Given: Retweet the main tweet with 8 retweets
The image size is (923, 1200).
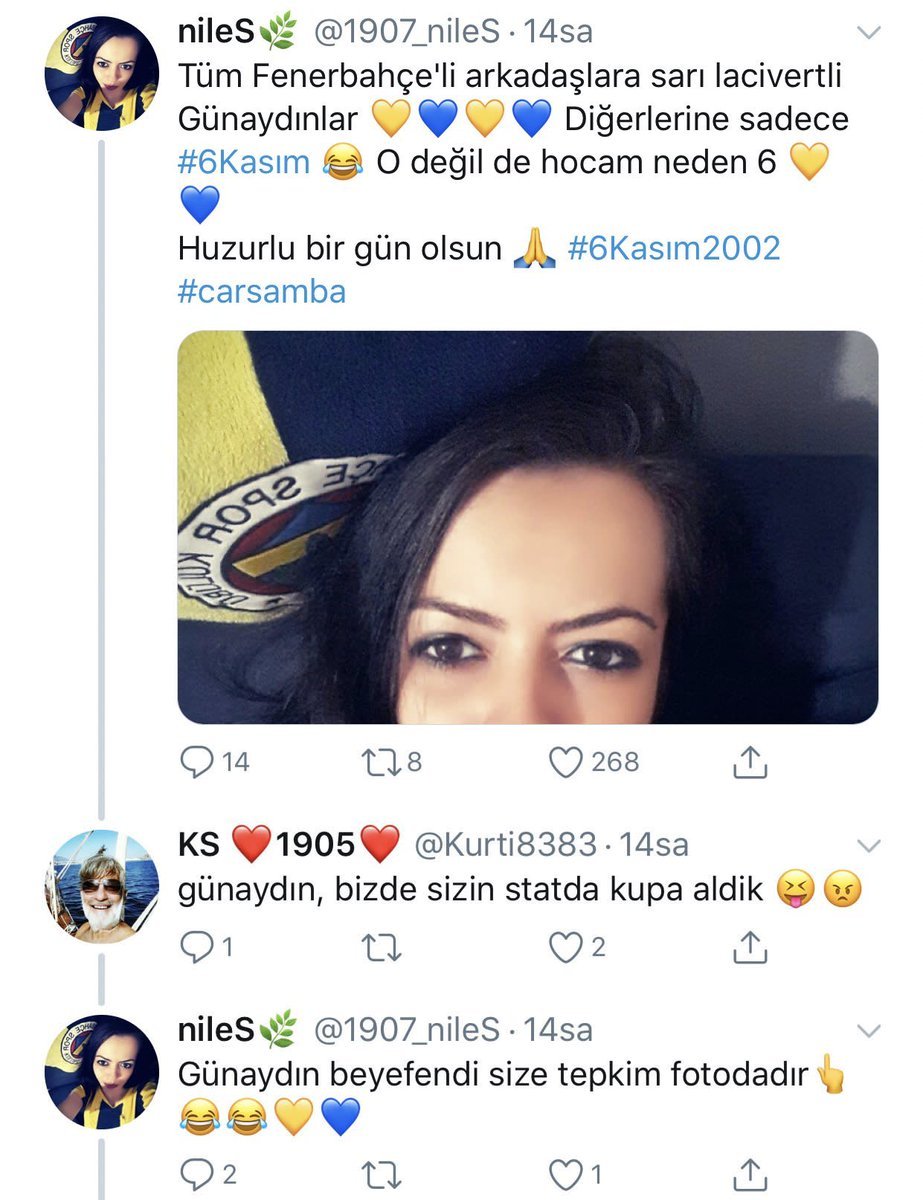Looking at the screenshot, I should 380,763.
